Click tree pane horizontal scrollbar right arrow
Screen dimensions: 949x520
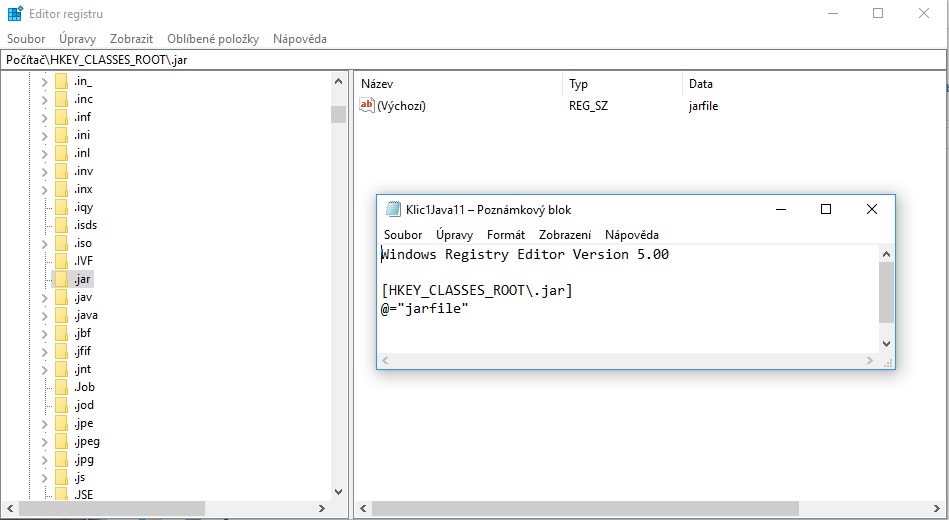(x=322, y=508)
